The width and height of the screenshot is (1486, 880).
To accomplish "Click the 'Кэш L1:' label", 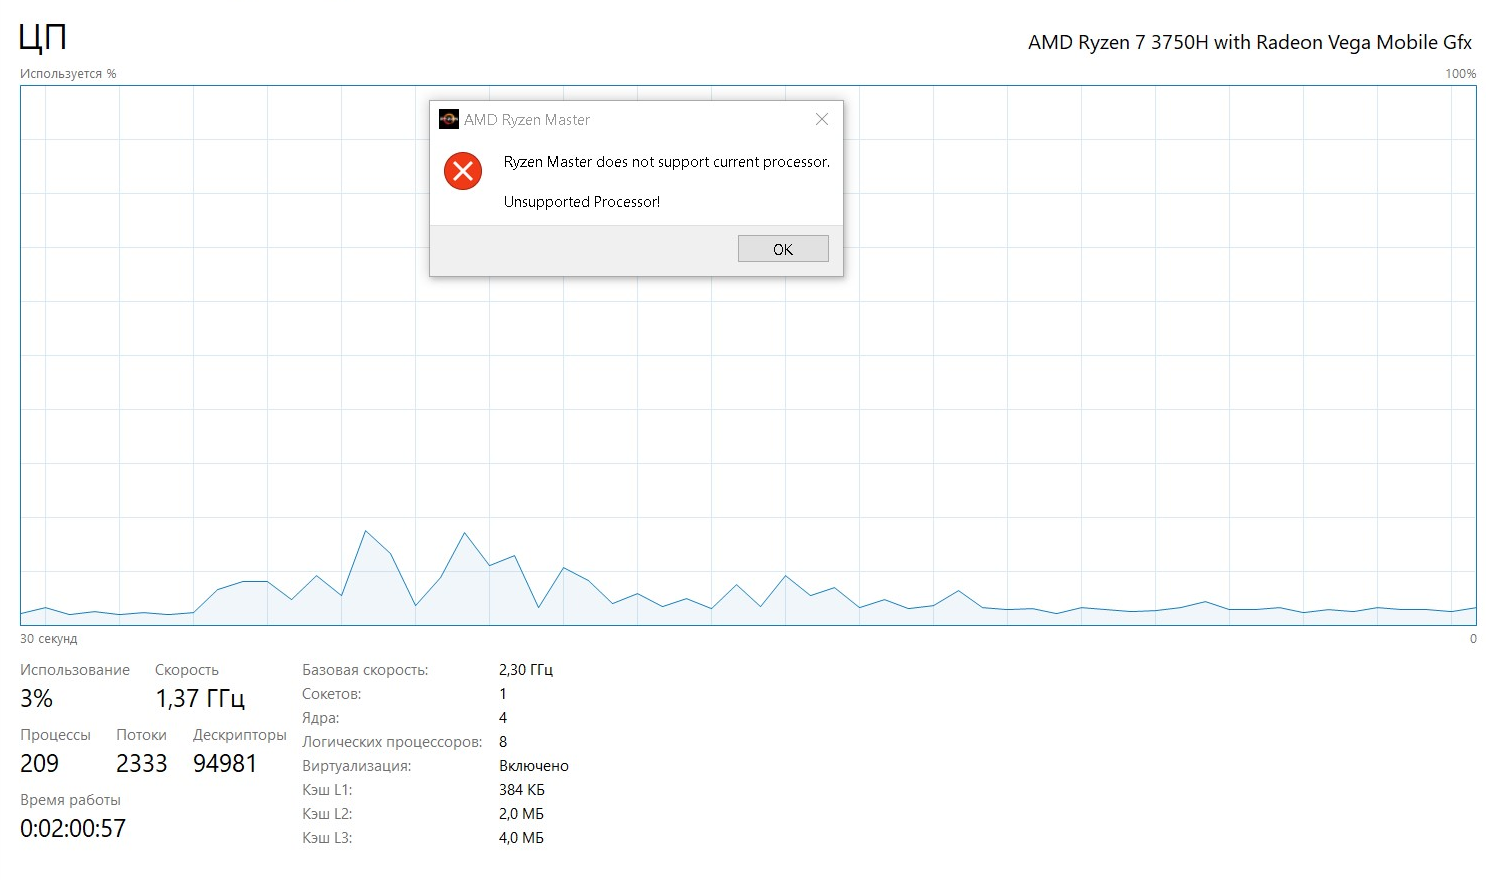I will (327, 790).
